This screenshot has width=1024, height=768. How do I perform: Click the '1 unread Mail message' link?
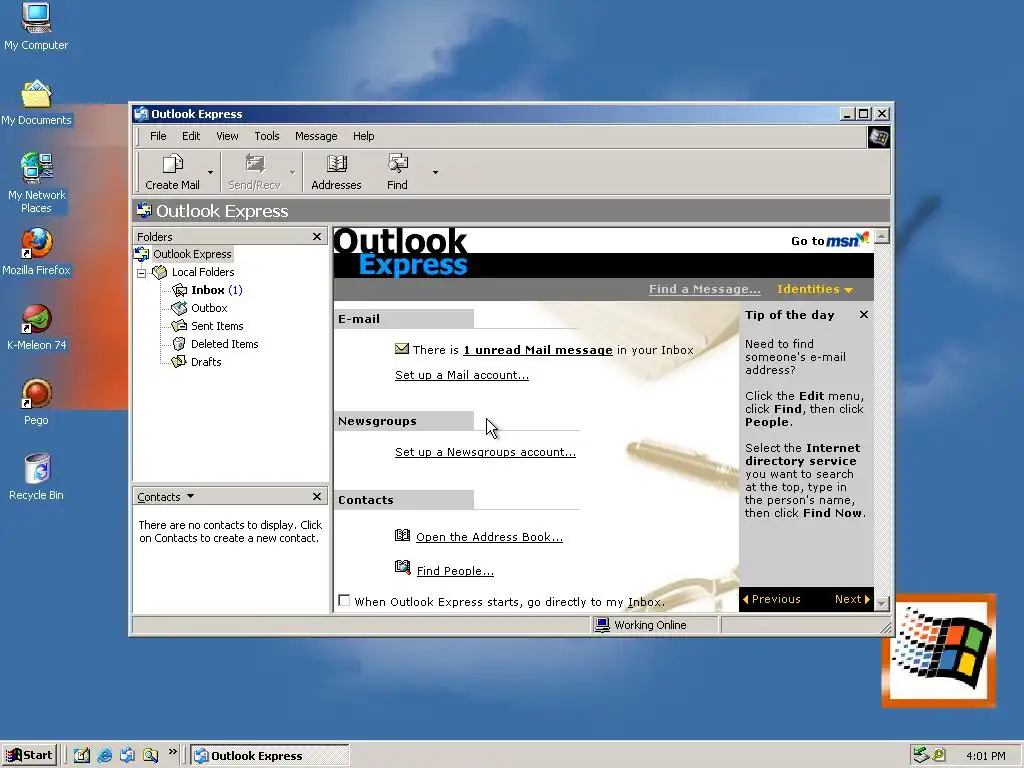pyautogui.click(x=537, y=350)
